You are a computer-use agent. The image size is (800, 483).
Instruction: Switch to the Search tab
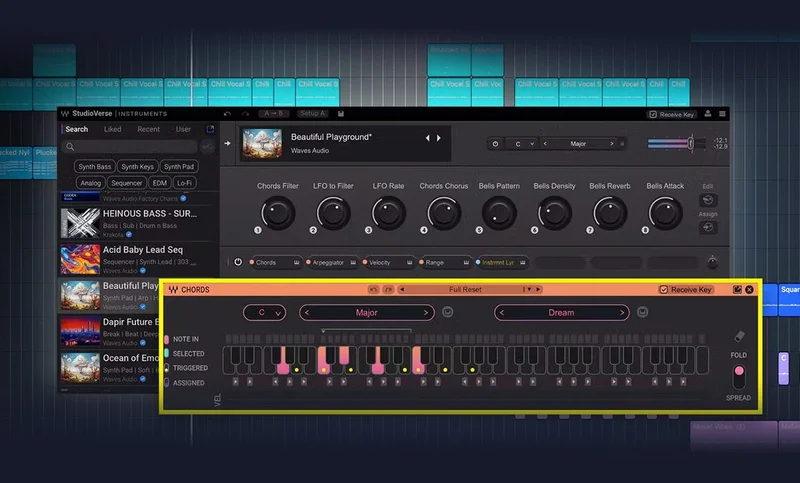pyautogui.click(x=77, y=129)
